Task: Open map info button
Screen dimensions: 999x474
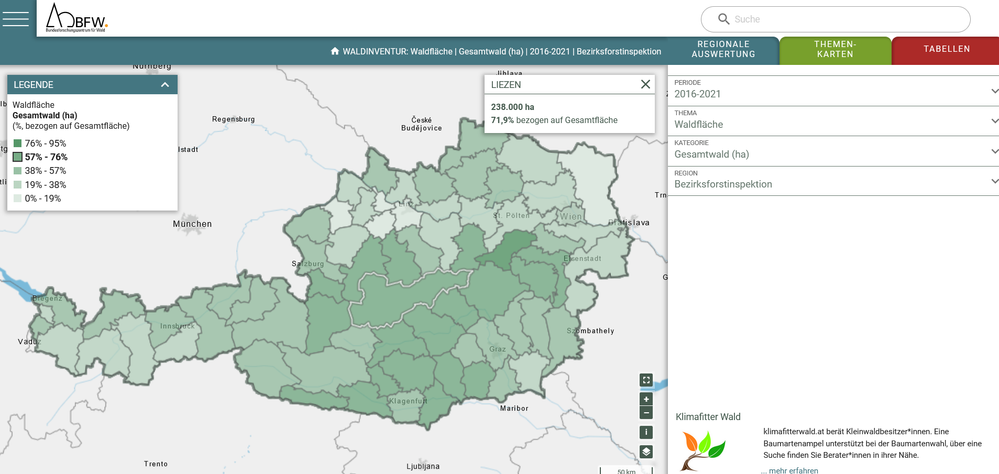Action: point(646,433)
